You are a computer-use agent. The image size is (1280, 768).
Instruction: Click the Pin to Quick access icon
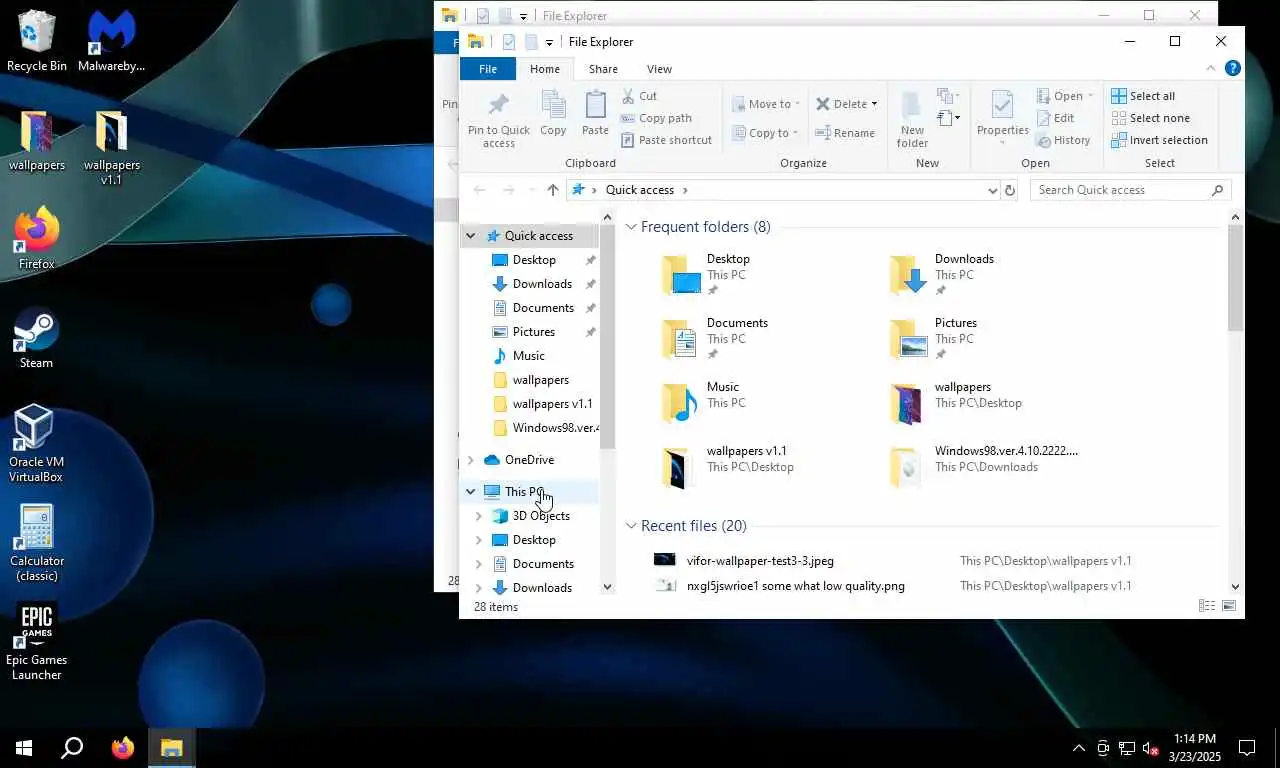point(498,120)
